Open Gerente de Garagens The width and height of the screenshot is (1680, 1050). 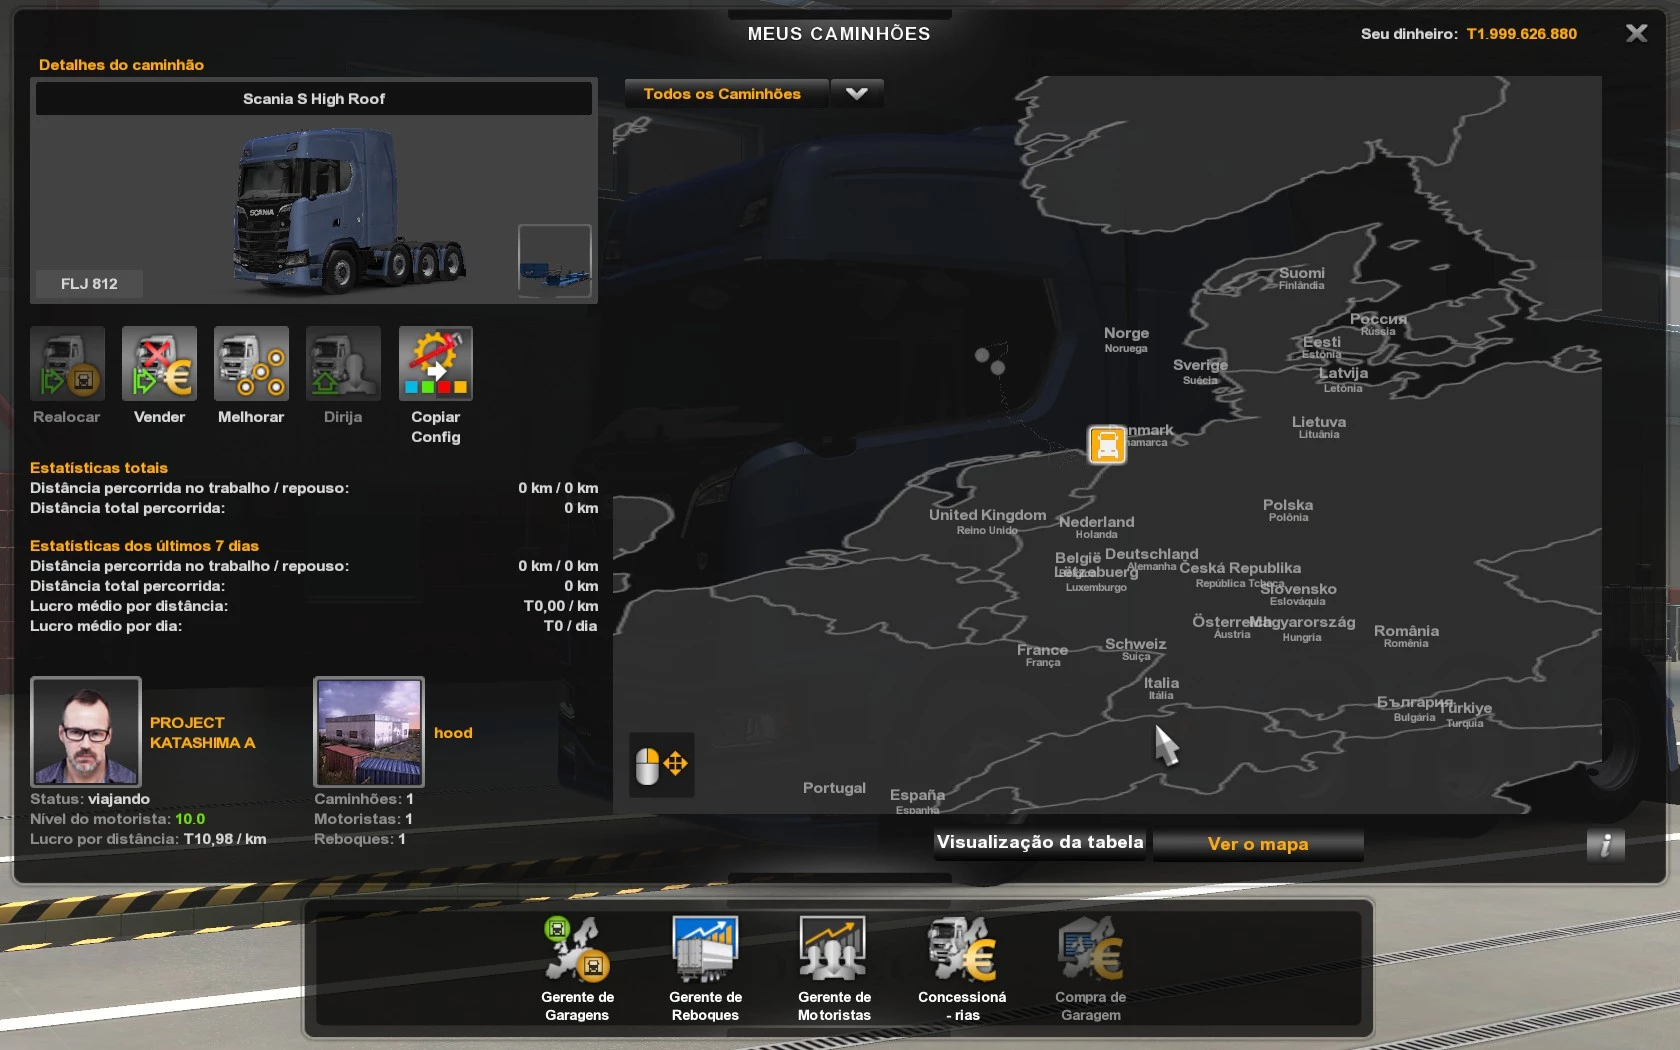click(x=577, y=950)
